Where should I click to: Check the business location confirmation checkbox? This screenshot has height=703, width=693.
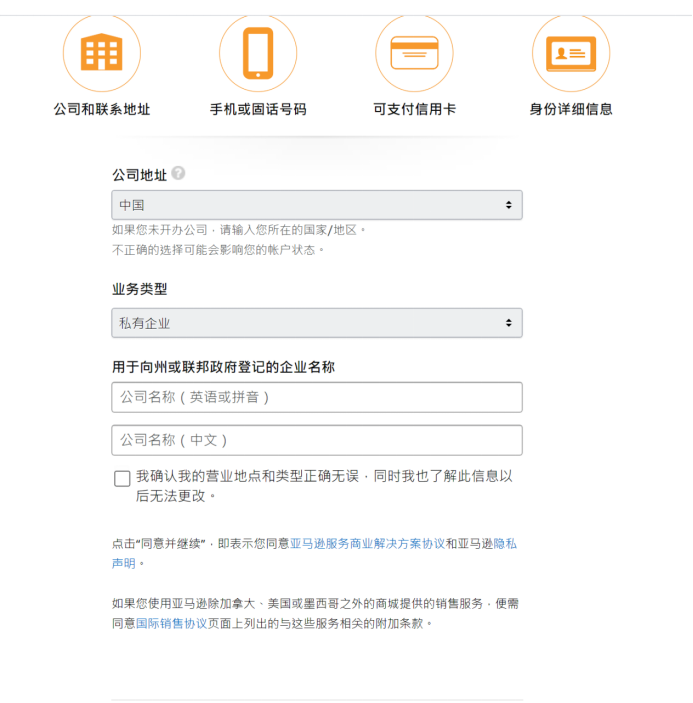click(122, 478)
